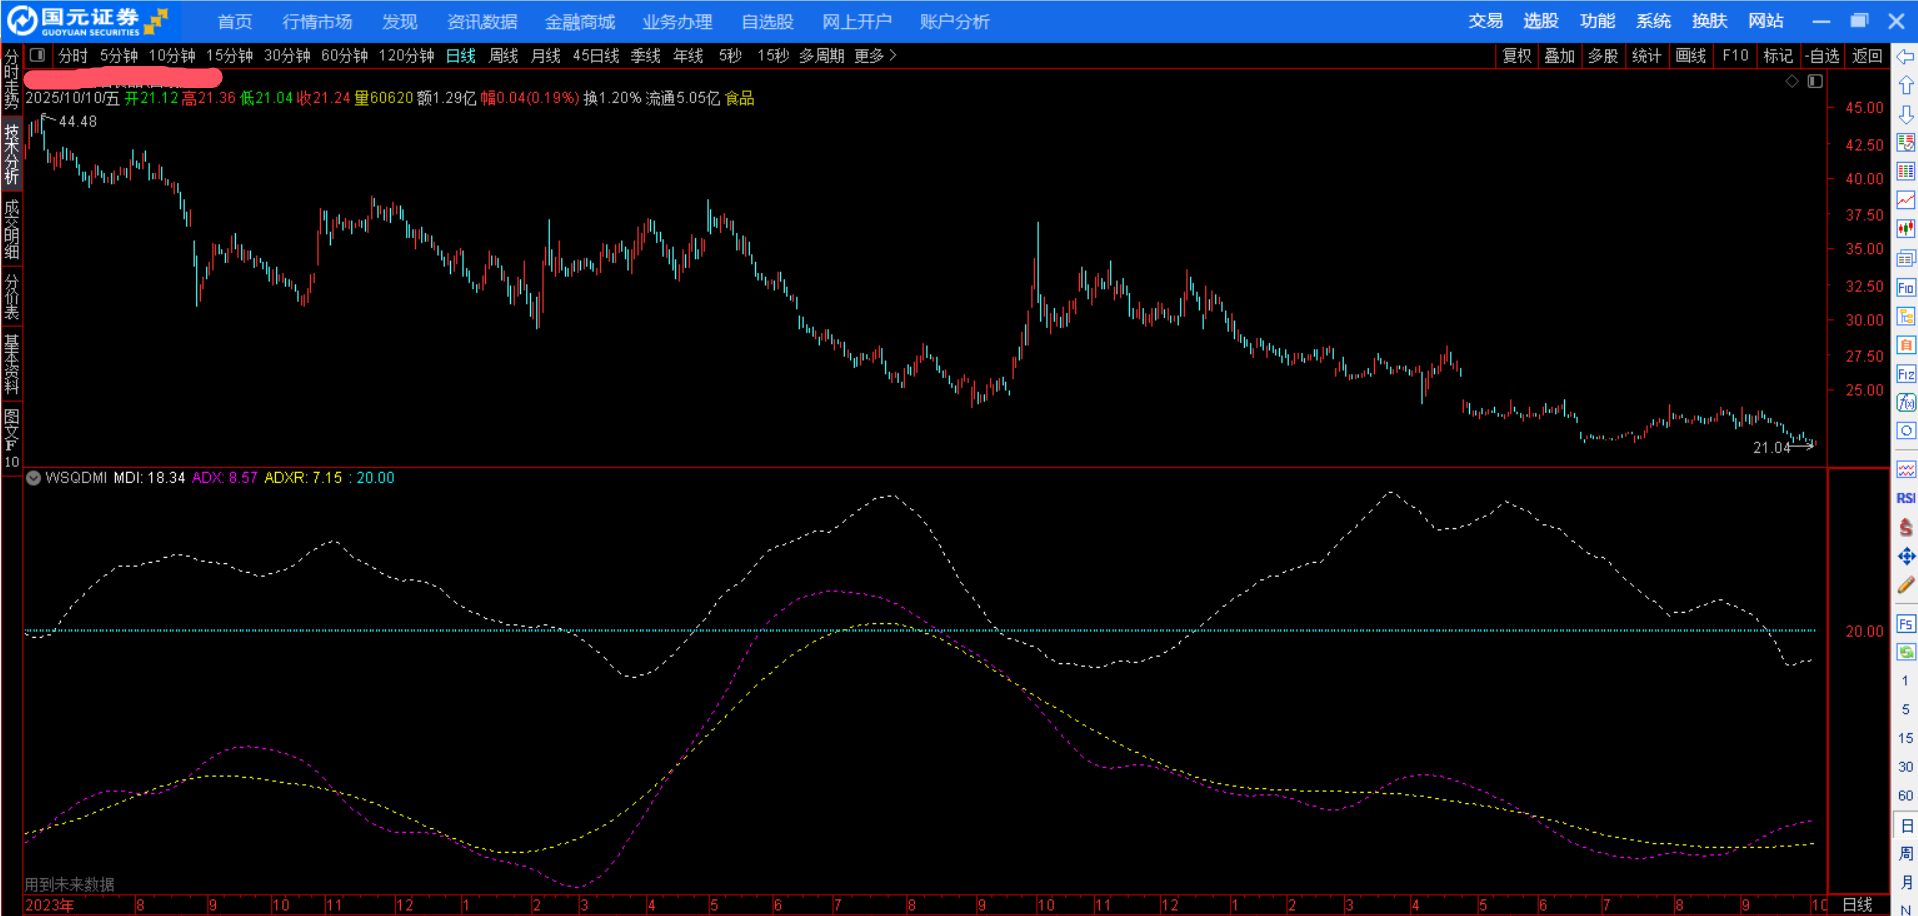Open the pencil drawing tool
The image size is (1918, 916).
[x=1905, y=585]
